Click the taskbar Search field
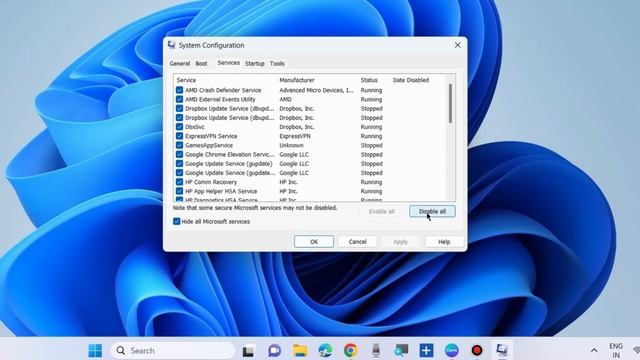This screenshot has height=360, width=640. 173,350
